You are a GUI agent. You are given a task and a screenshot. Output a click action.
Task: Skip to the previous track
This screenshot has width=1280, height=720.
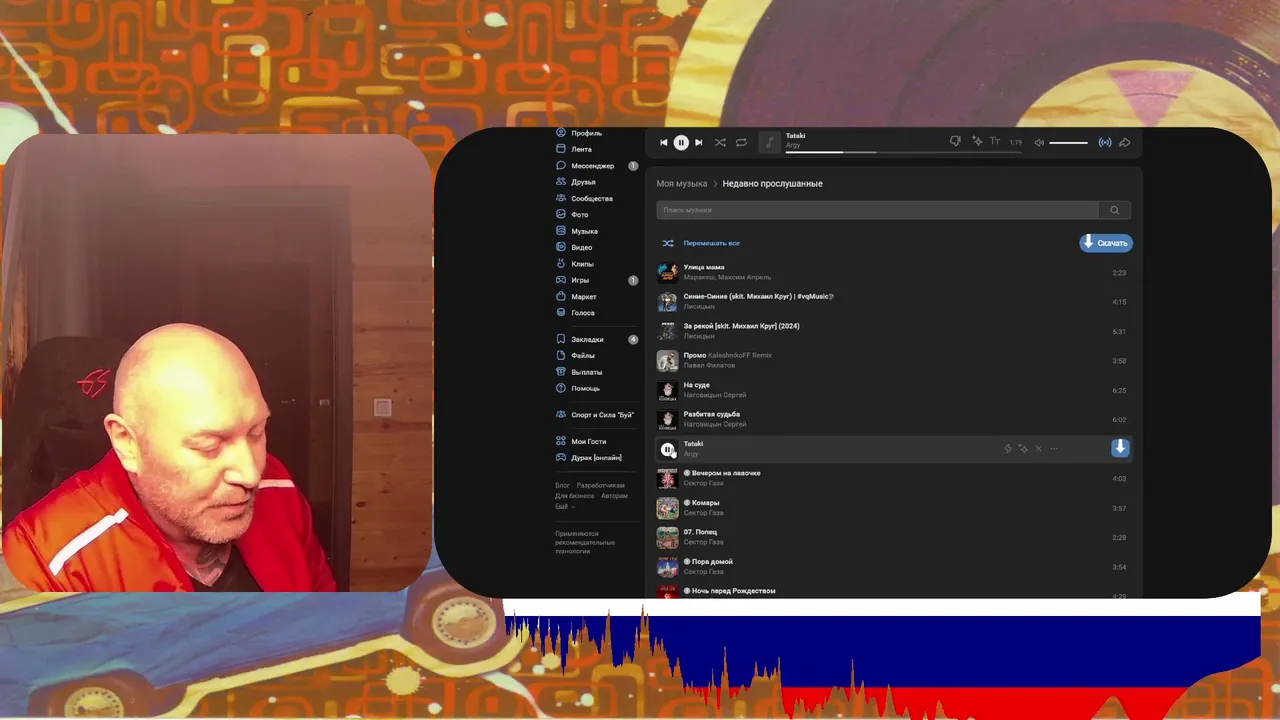click(663, 142)
